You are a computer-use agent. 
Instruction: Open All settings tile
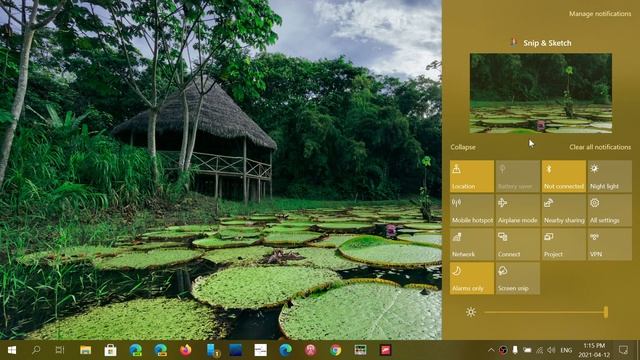pos(610,210)
